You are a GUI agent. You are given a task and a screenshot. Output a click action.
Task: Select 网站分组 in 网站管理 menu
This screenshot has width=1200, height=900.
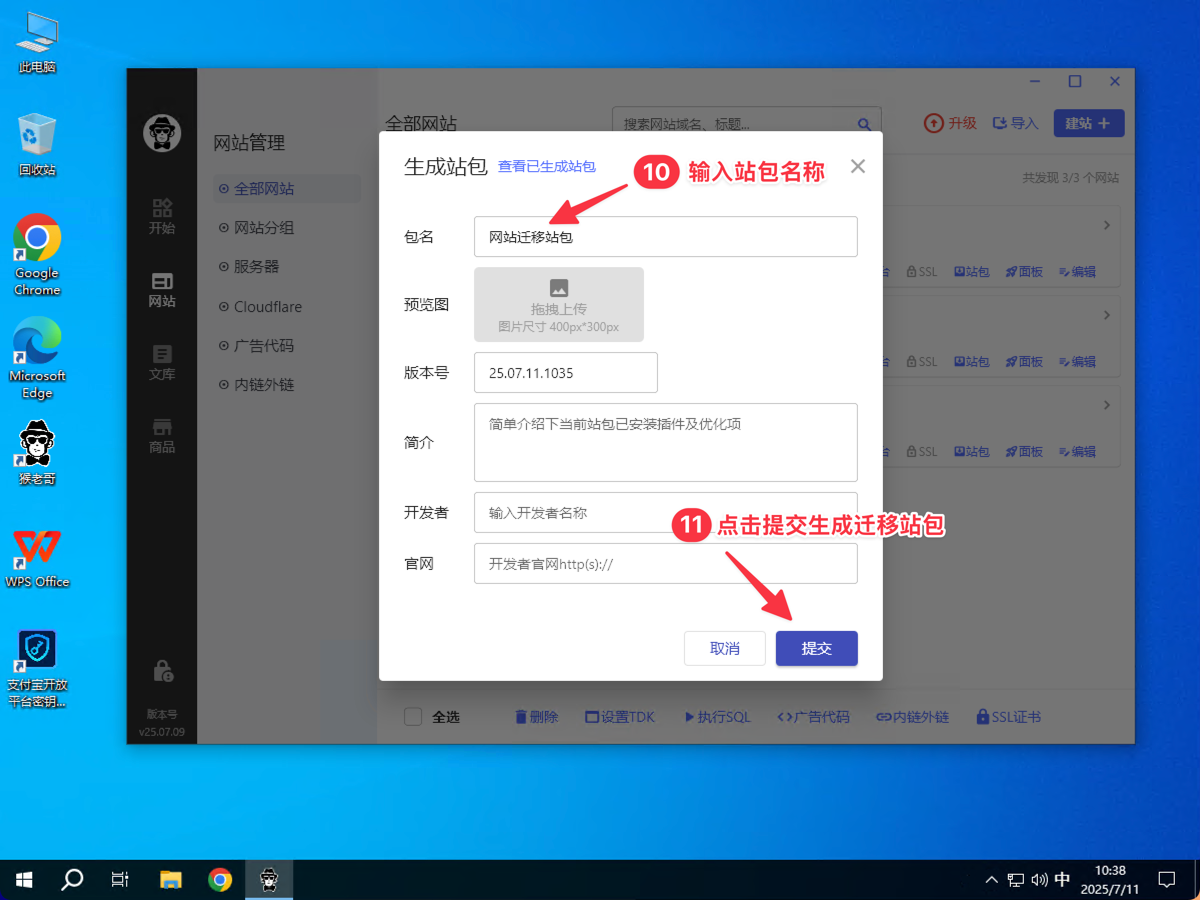tap(287, 228)
